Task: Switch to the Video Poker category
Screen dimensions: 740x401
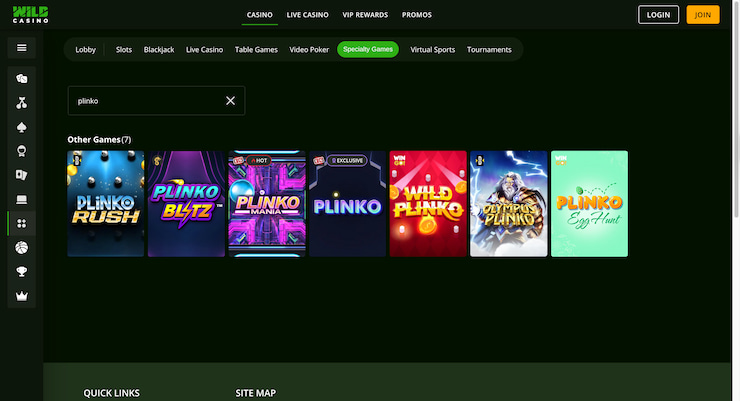Action: point(309,50)
